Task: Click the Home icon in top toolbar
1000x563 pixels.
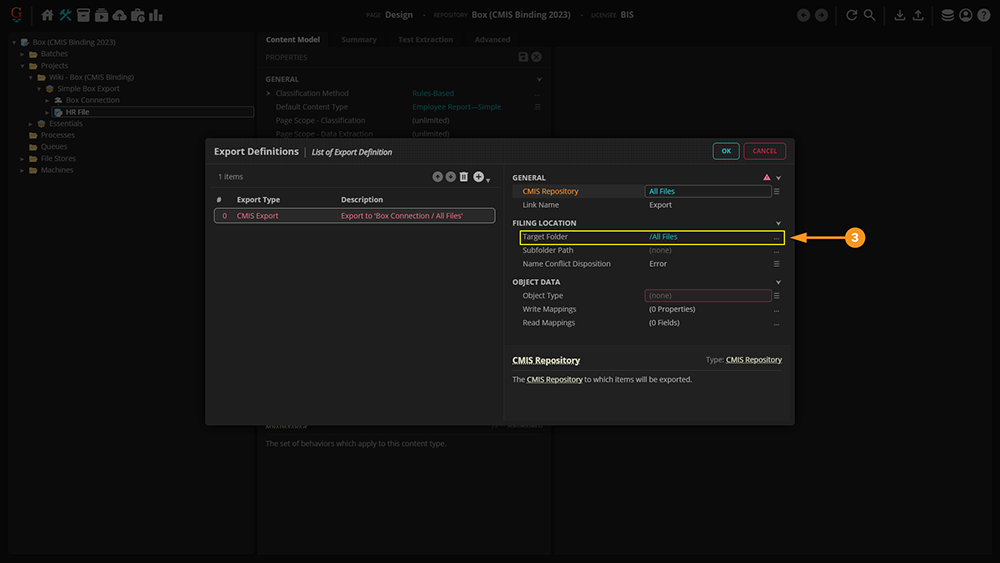Action: 47,15
